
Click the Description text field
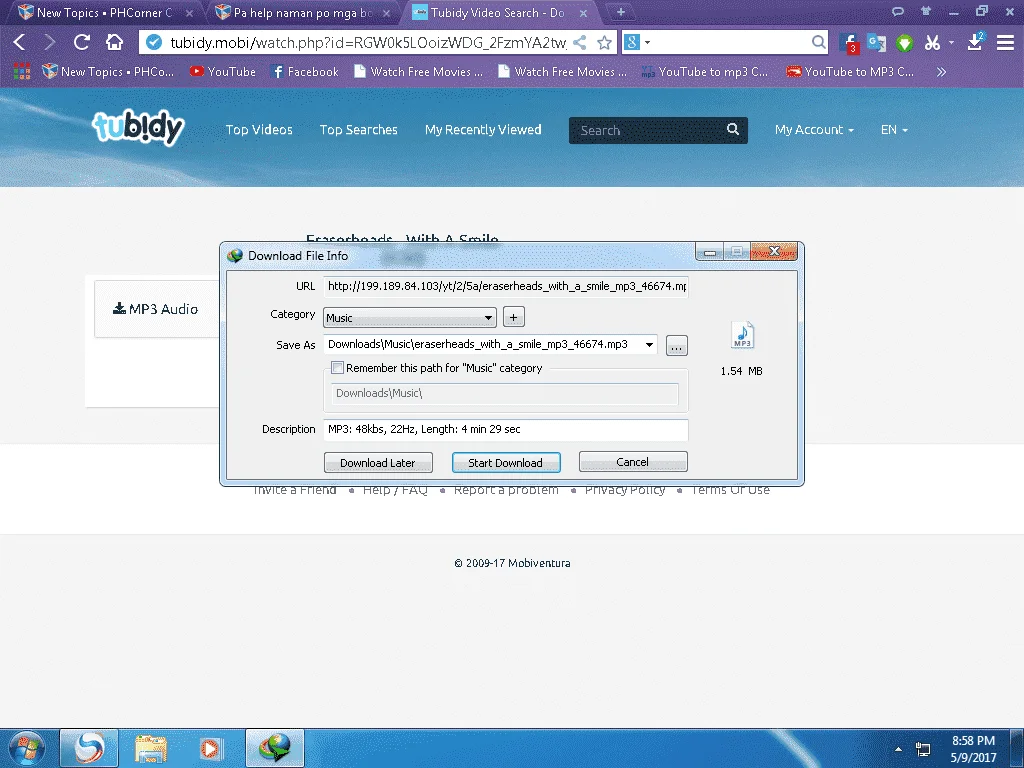pyautogui.click(x=505, y=429)
